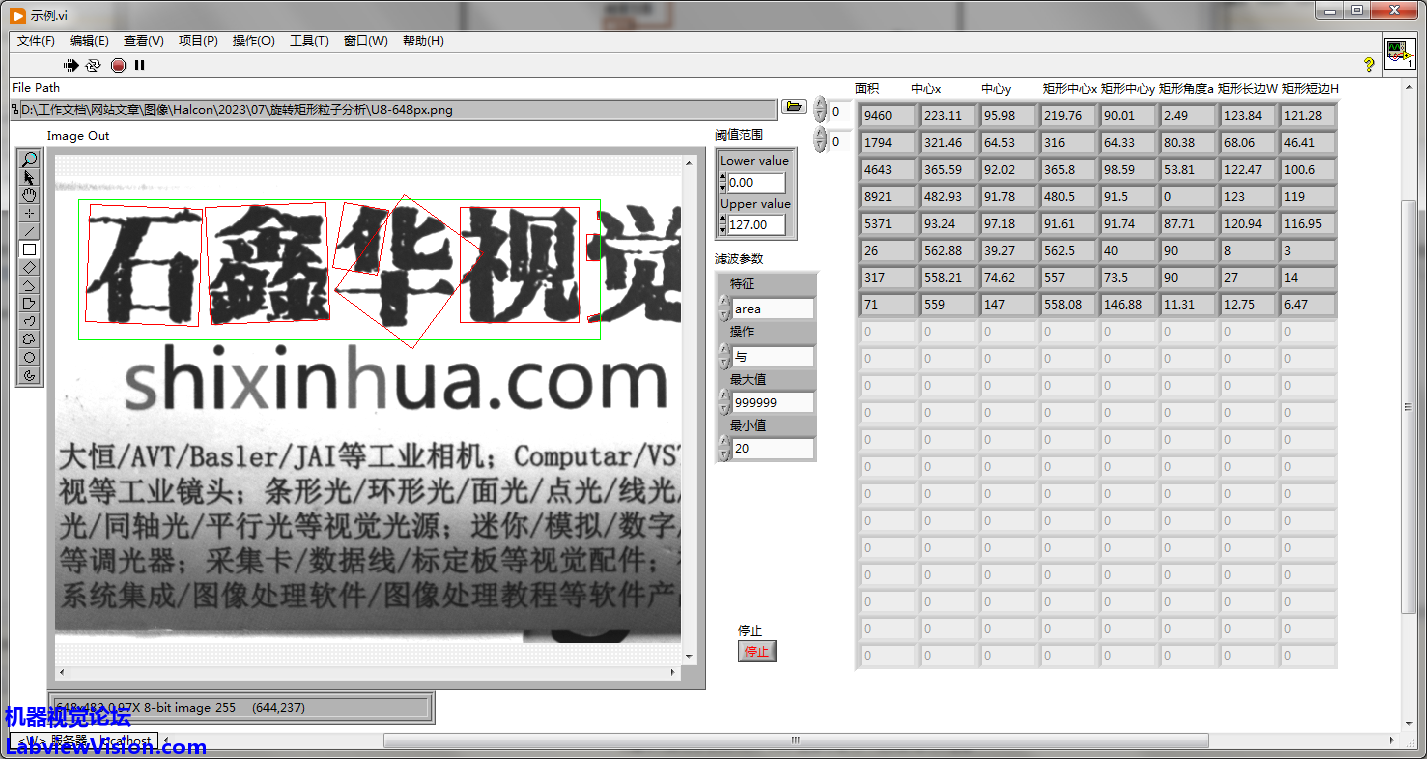Click the cell with value 562.88
The height and width of the screenshot is (759, 1427).
click(947, 250)
